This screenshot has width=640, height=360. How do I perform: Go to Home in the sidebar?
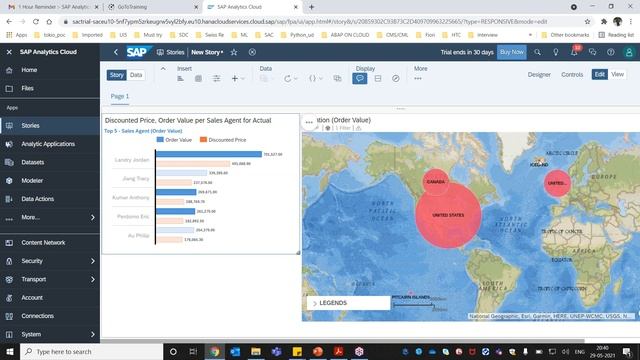pos(50,70)
